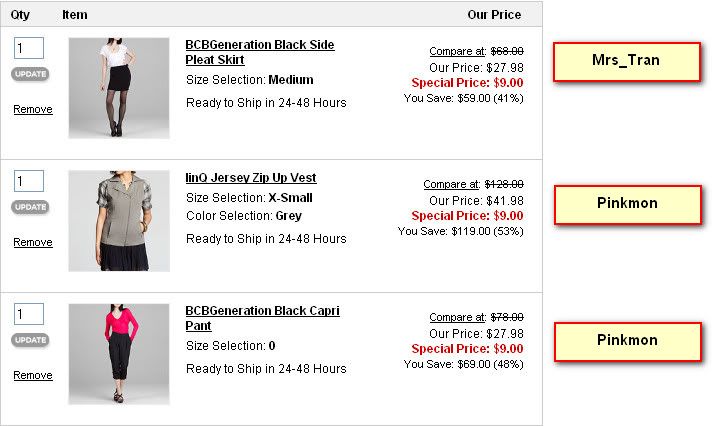Viewport: 721px width, 426px height.
Task: Remove the BCBGeneration Black Side Pleat Skirt
Action: 33,109
